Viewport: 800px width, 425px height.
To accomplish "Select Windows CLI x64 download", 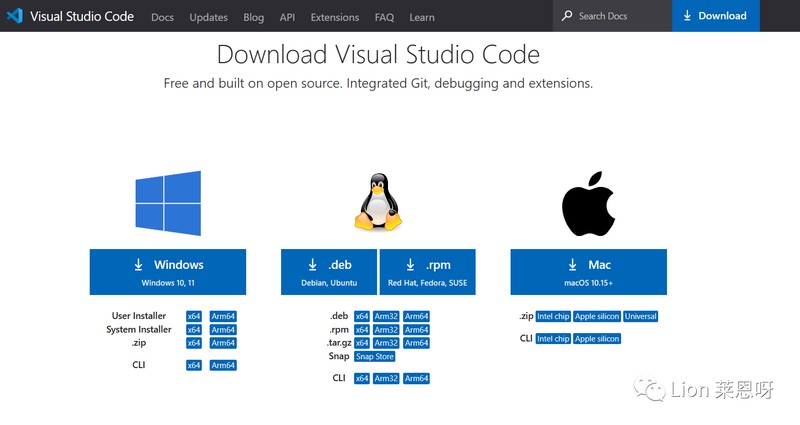I will point(194,365).
